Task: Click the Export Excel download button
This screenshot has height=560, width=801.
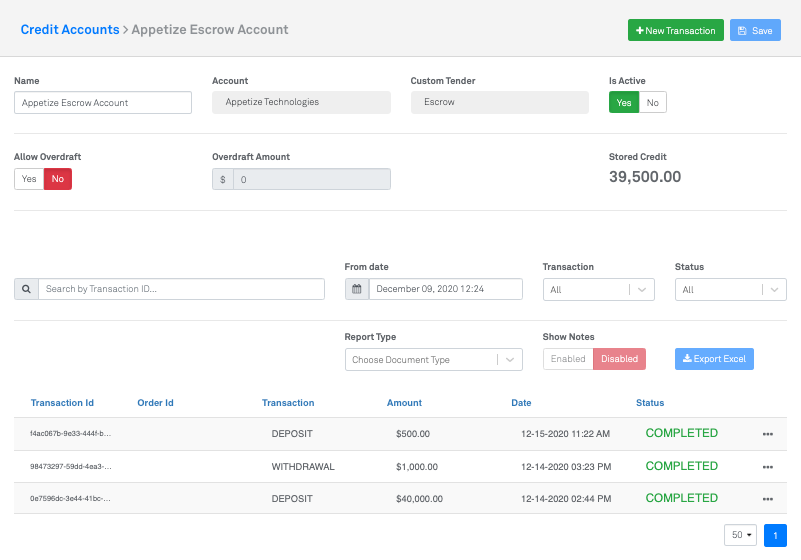Action: point(714,359)
